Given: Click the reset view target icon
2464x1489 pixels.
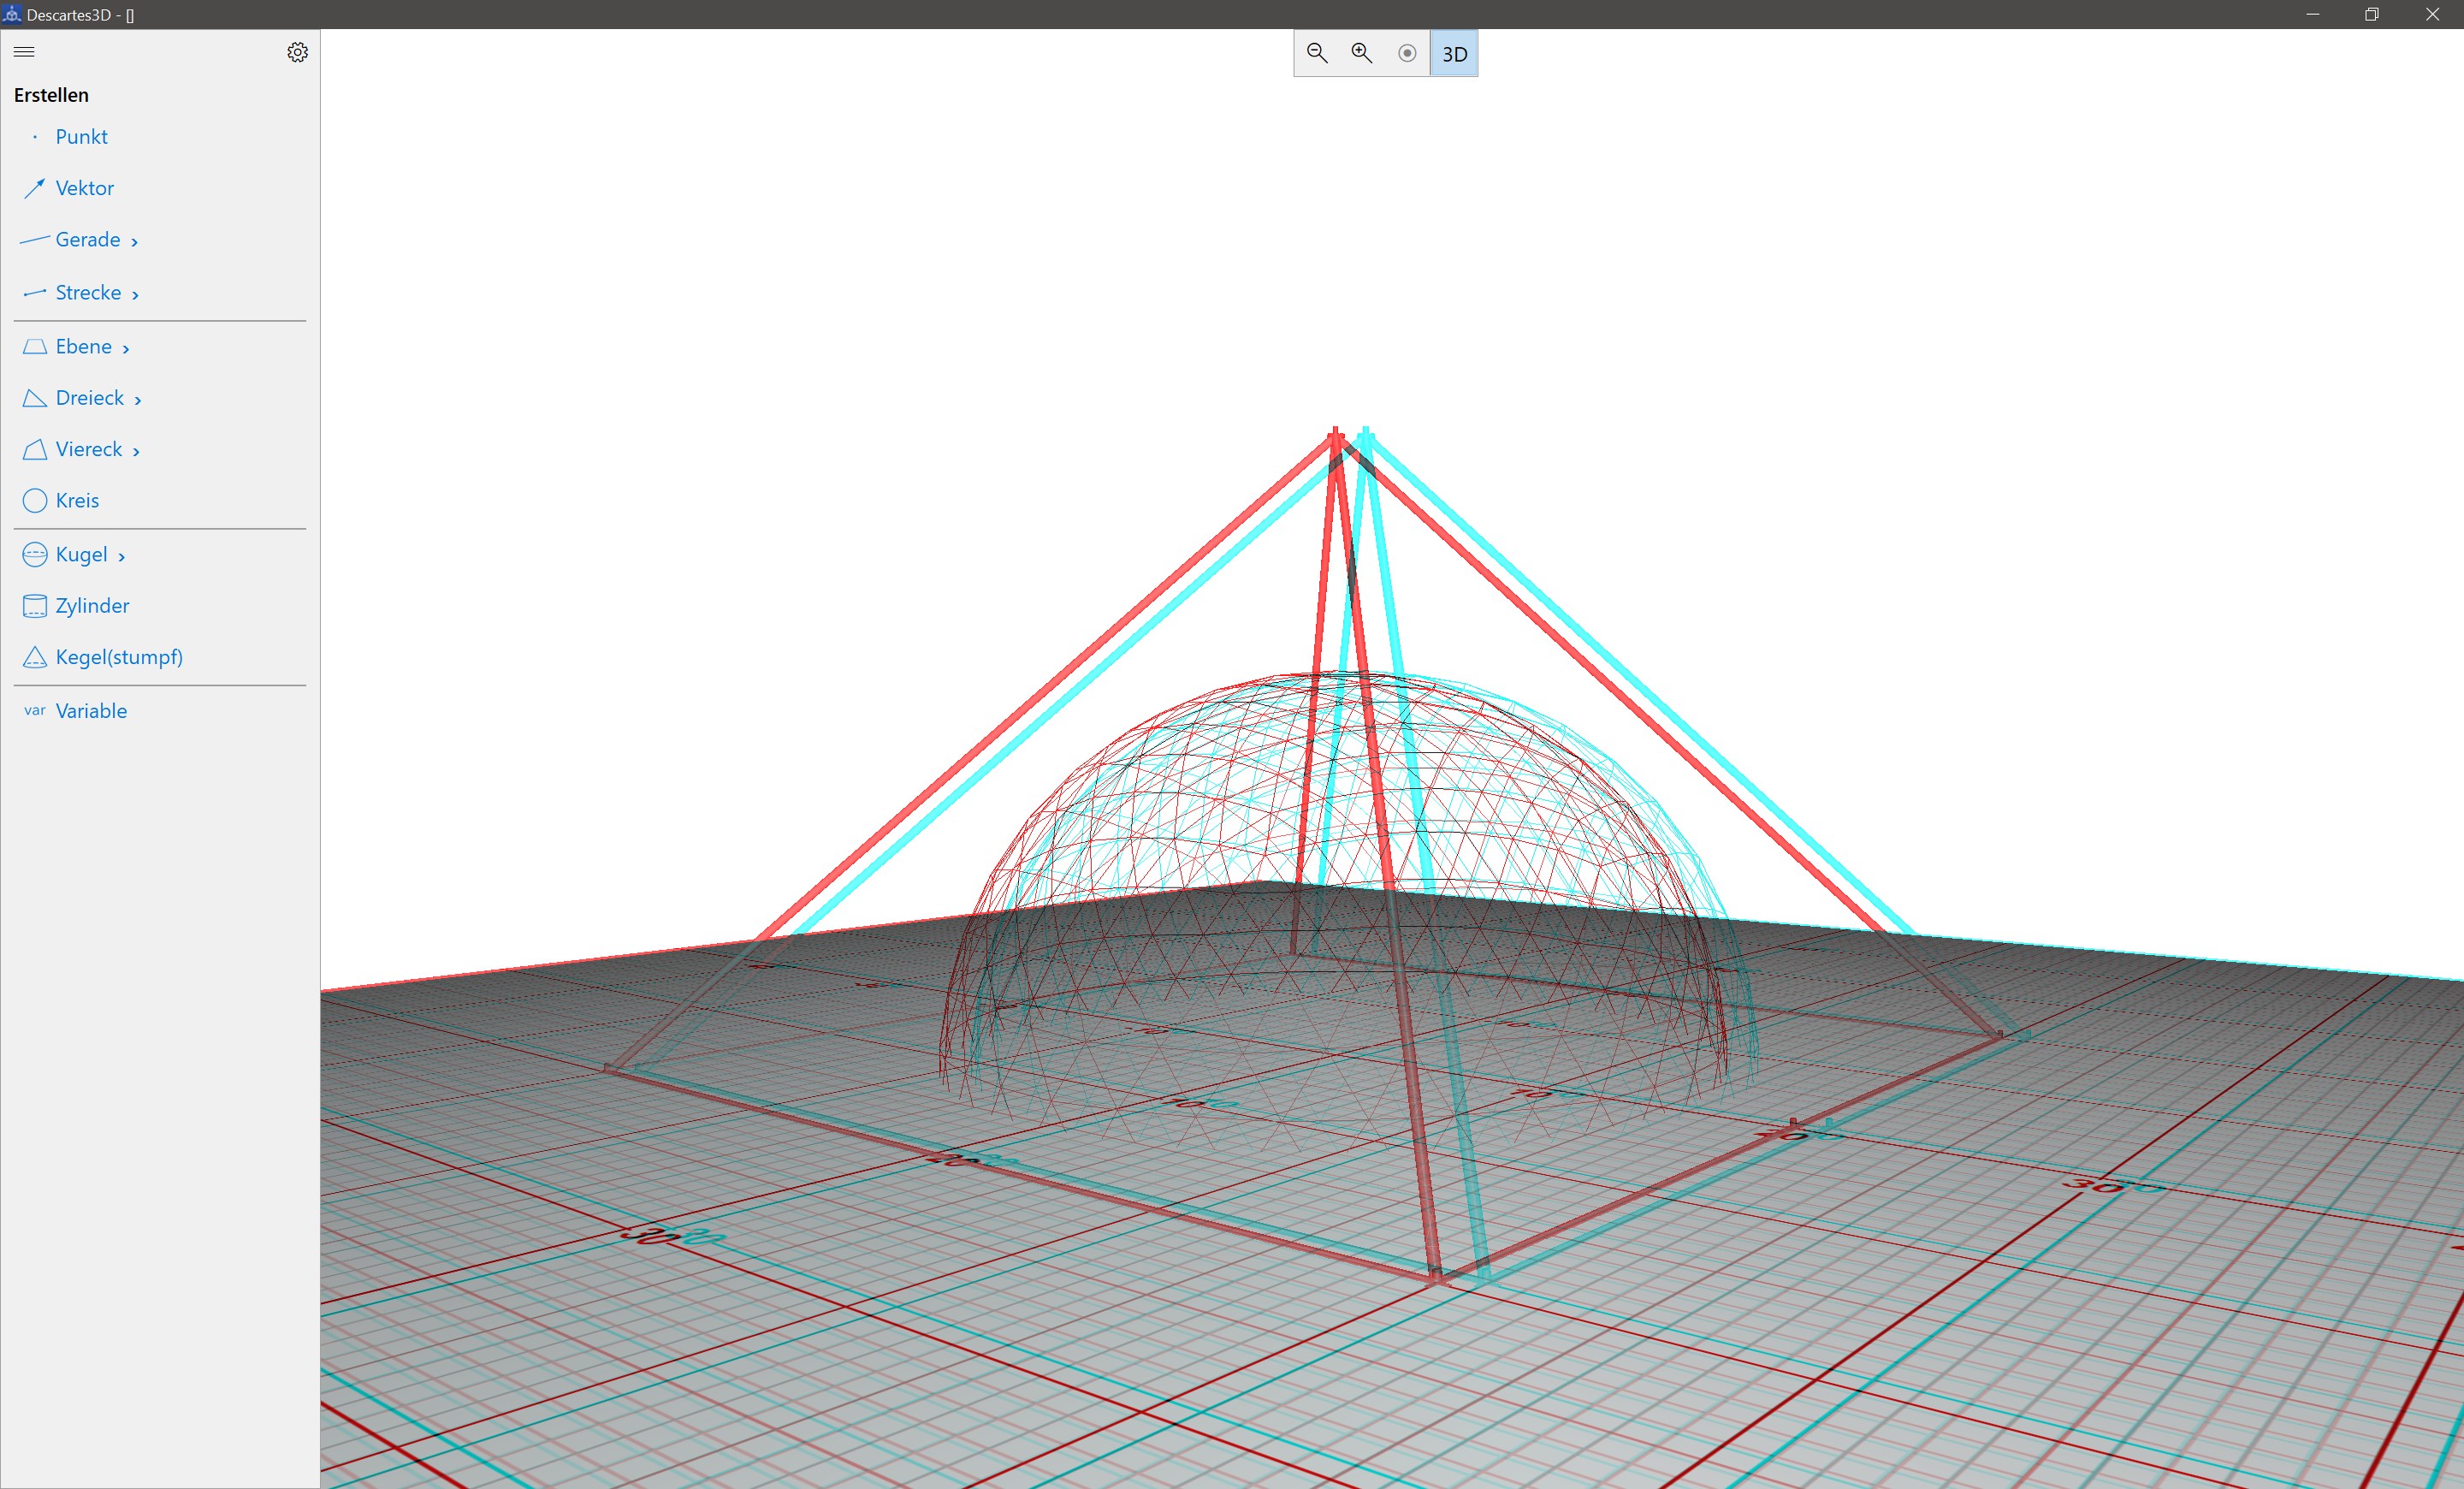Looking at the screenshot, I should point(1407,53).
